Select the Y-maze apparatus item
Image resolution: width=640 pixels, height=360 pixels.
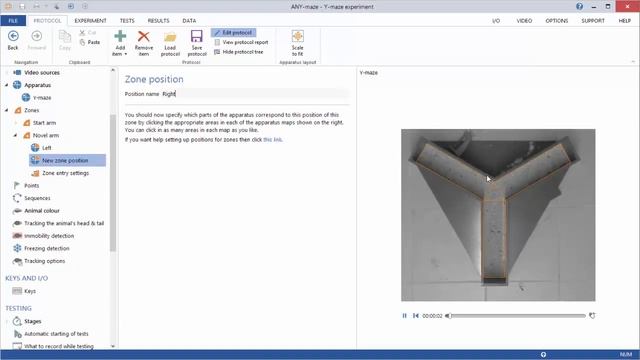37,98
